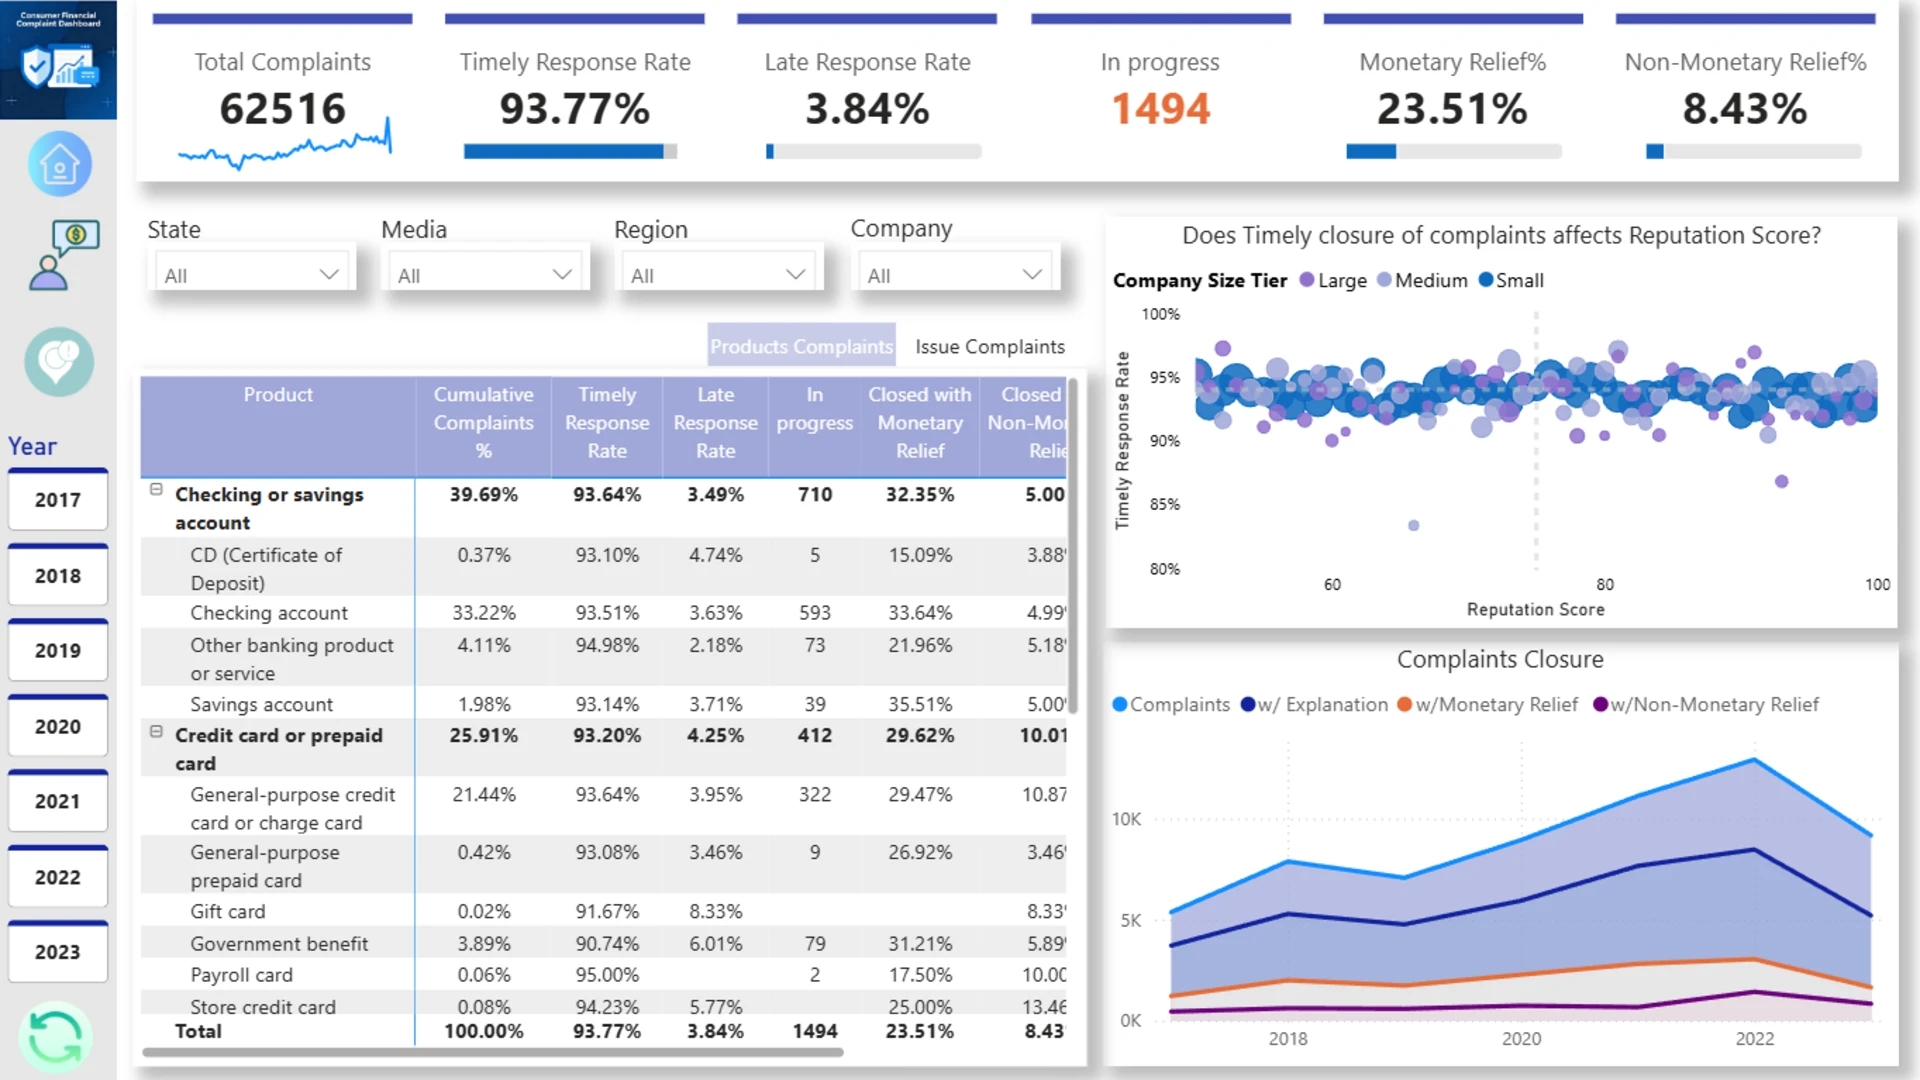Select the Checking account row
The height and width of the screenshot is (1080, 1920).
[x=604, y=613]
